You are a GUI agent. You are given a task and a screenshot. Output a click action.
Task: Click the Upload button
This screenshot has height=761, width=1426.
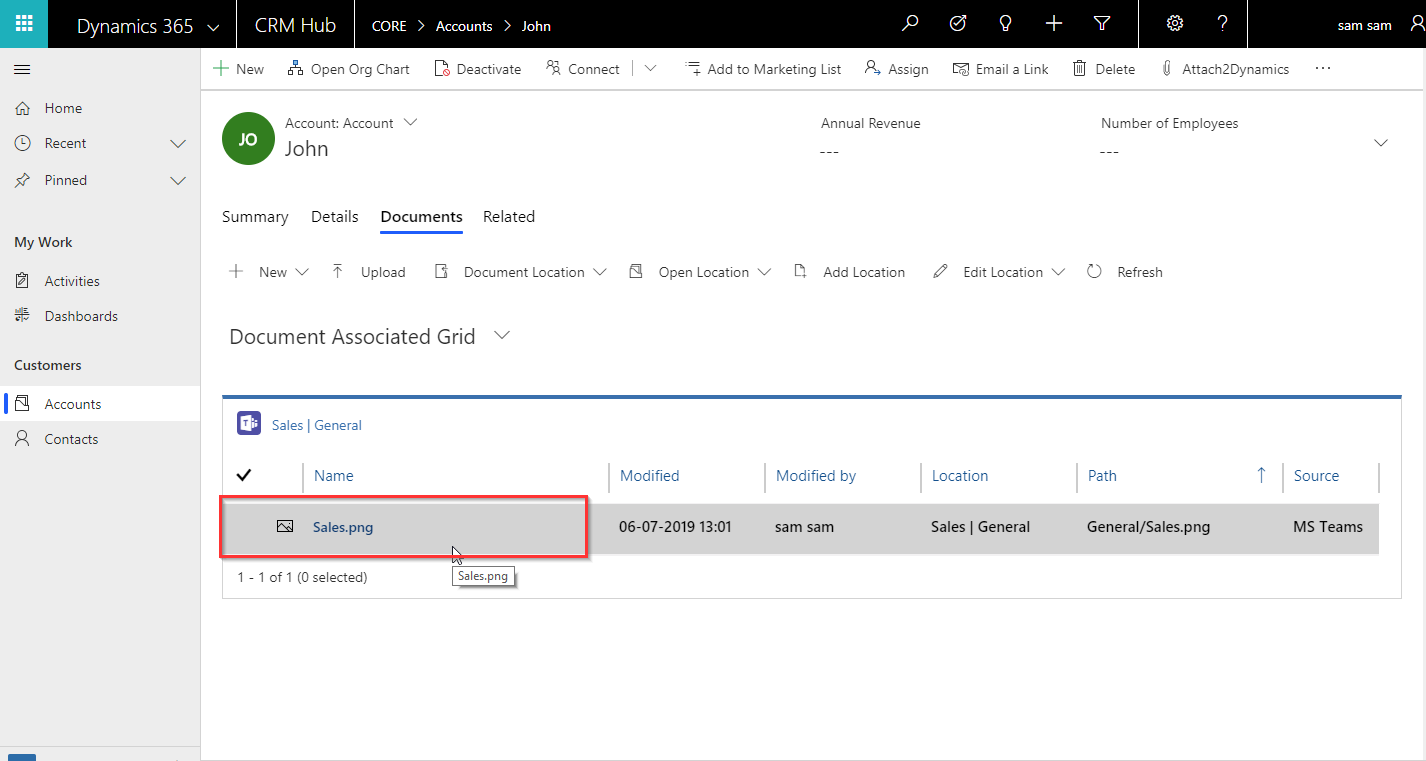pos(368,272)
